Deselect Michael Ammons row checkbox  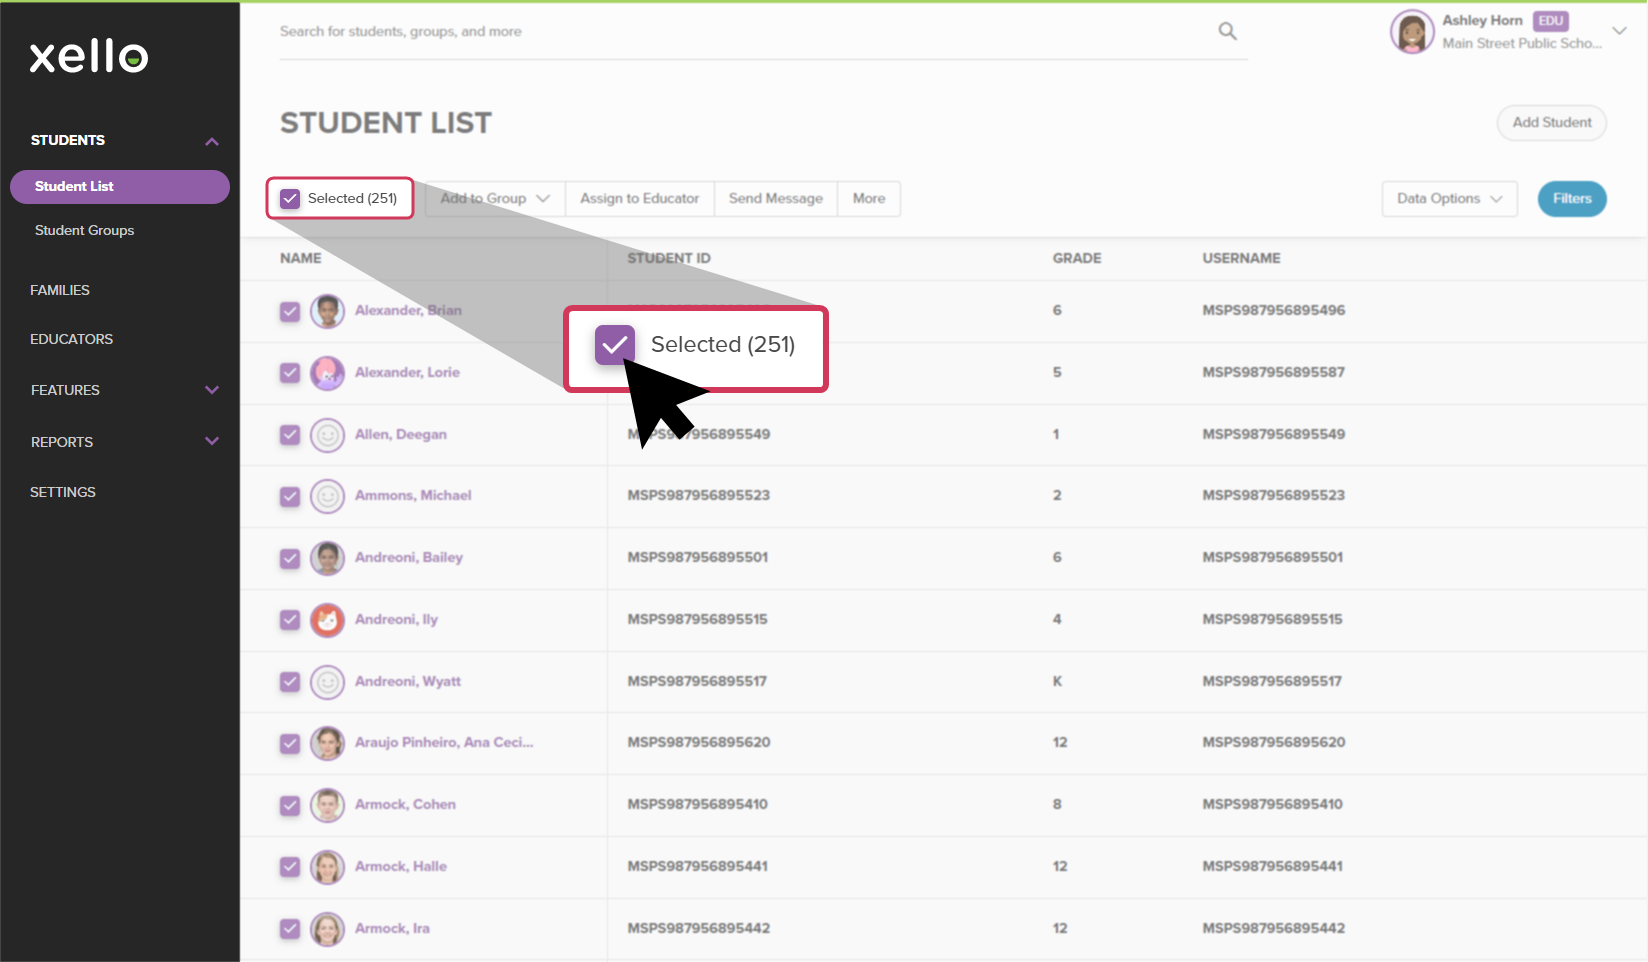coord(290,496)
